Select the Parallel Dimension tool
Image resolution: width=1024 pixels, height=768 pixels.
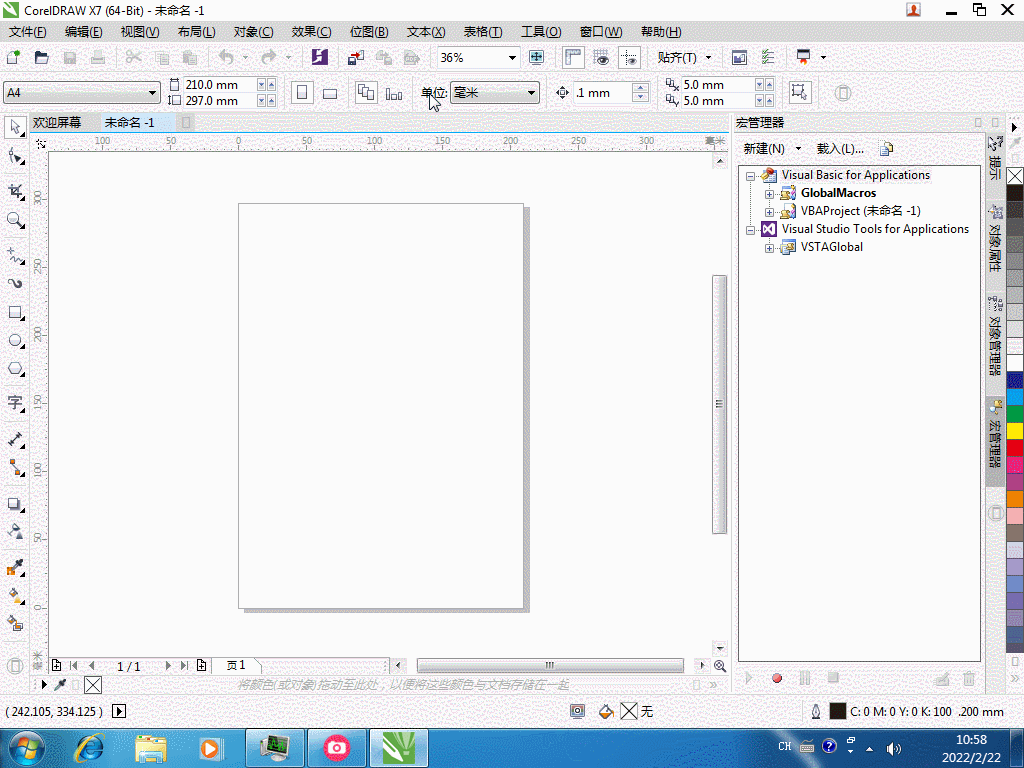click(x=15, y=439)
